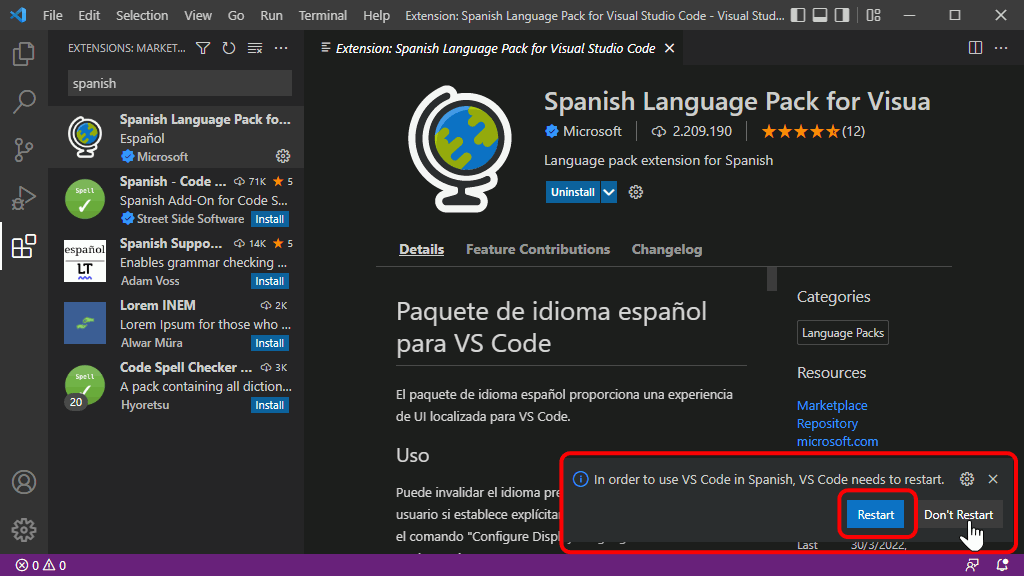Open manage gear for Spanish Language Pack list item

283,156
